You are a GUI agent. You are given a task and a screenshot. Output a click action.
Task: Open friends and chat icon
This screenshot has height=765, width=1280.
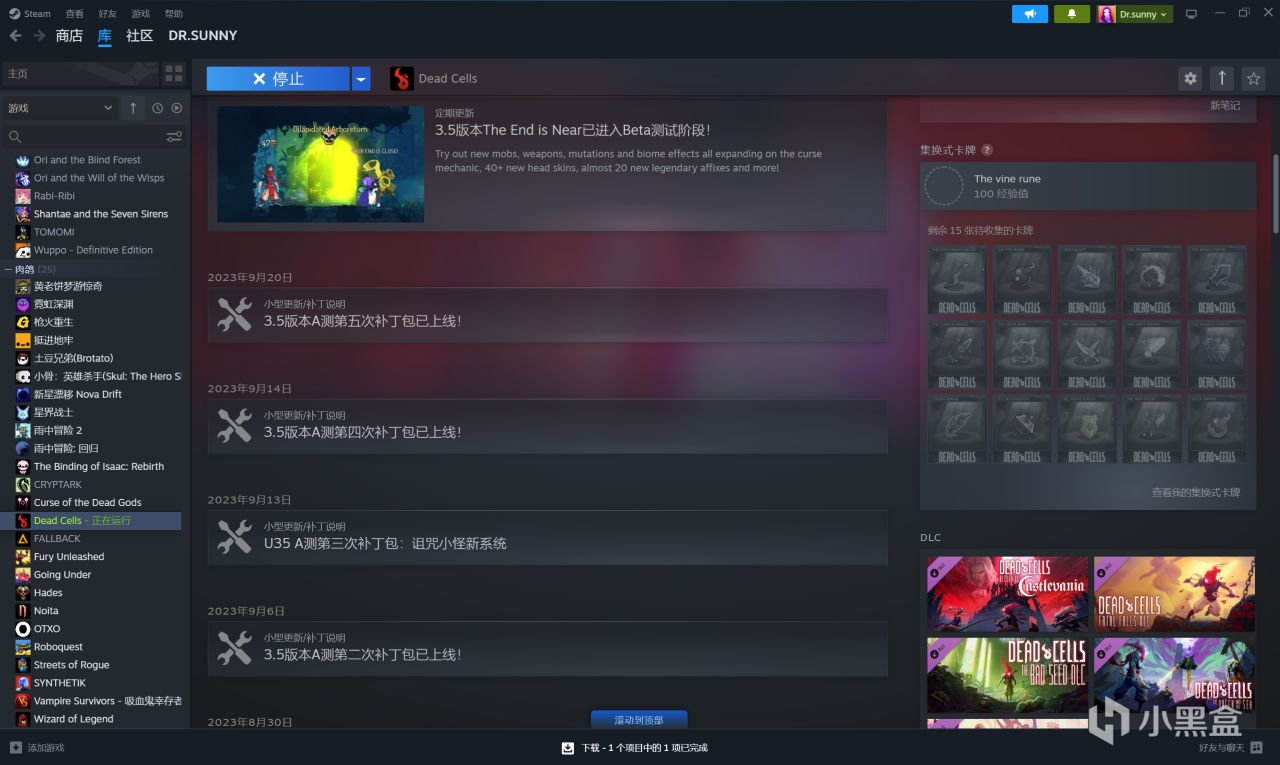point(1257,747)
